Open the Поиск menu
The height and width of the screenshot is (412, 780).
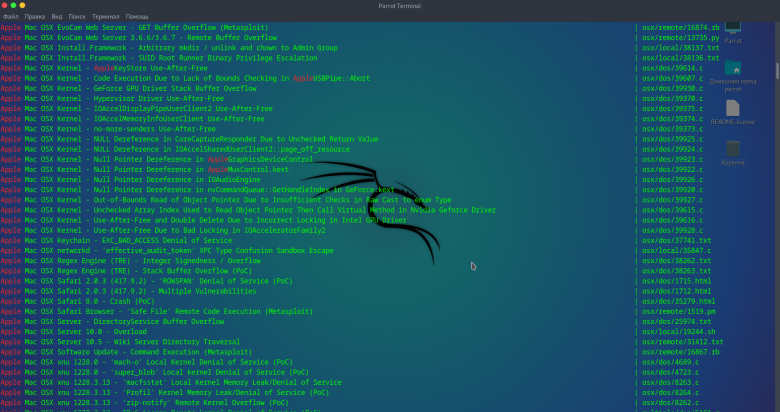(x=77, y=16)
